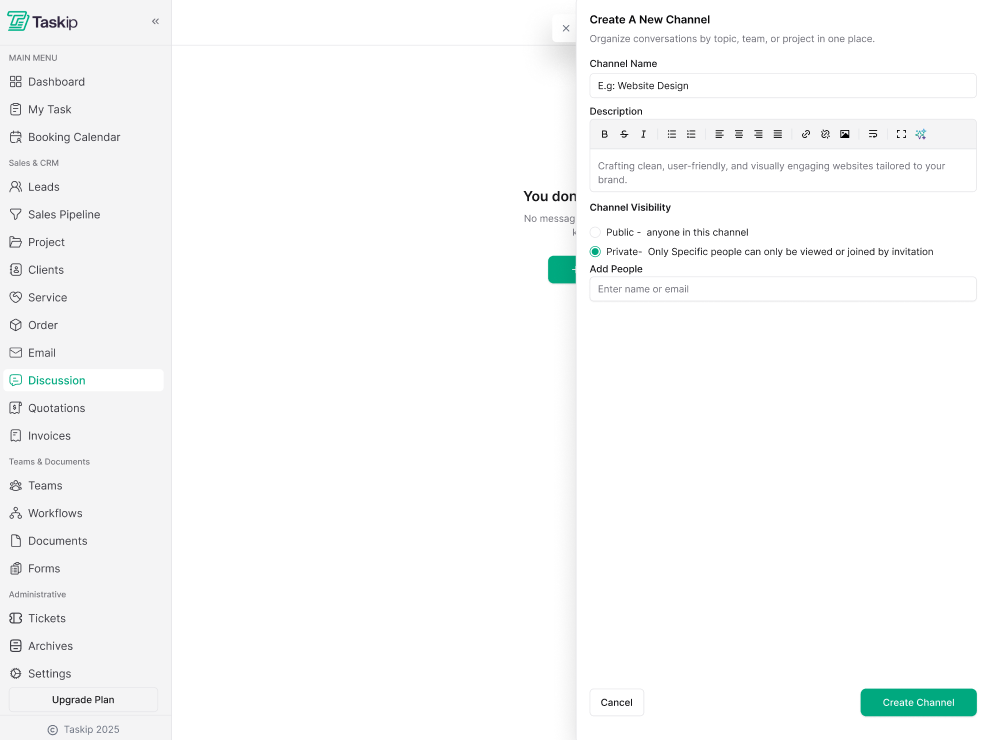This screenshot has width=989, height=740.
Task: Justify the description text
Action: [x=778, y=134]
